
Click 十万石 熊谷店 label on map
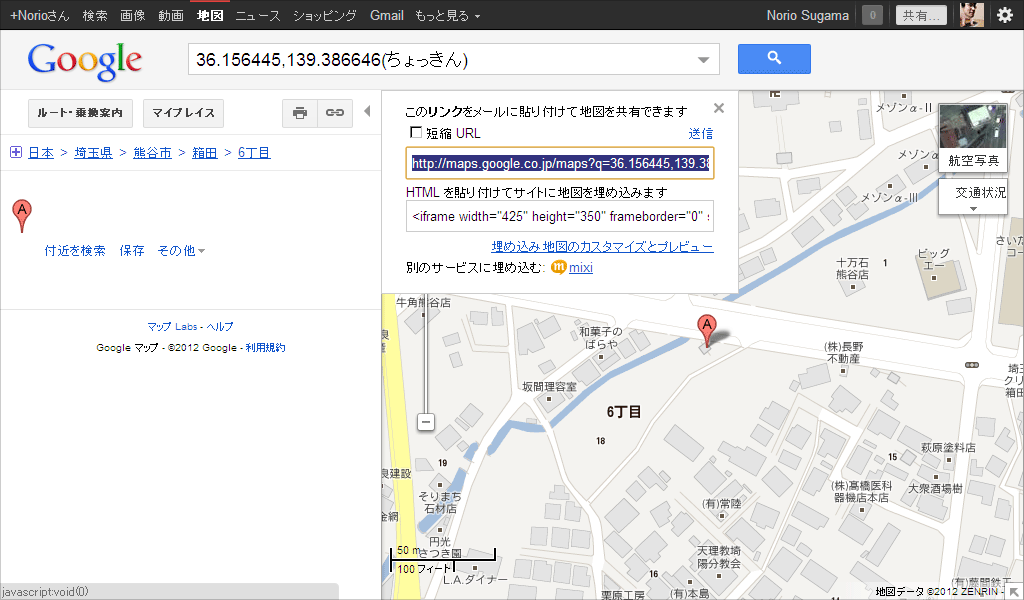(x=852, y=268)
